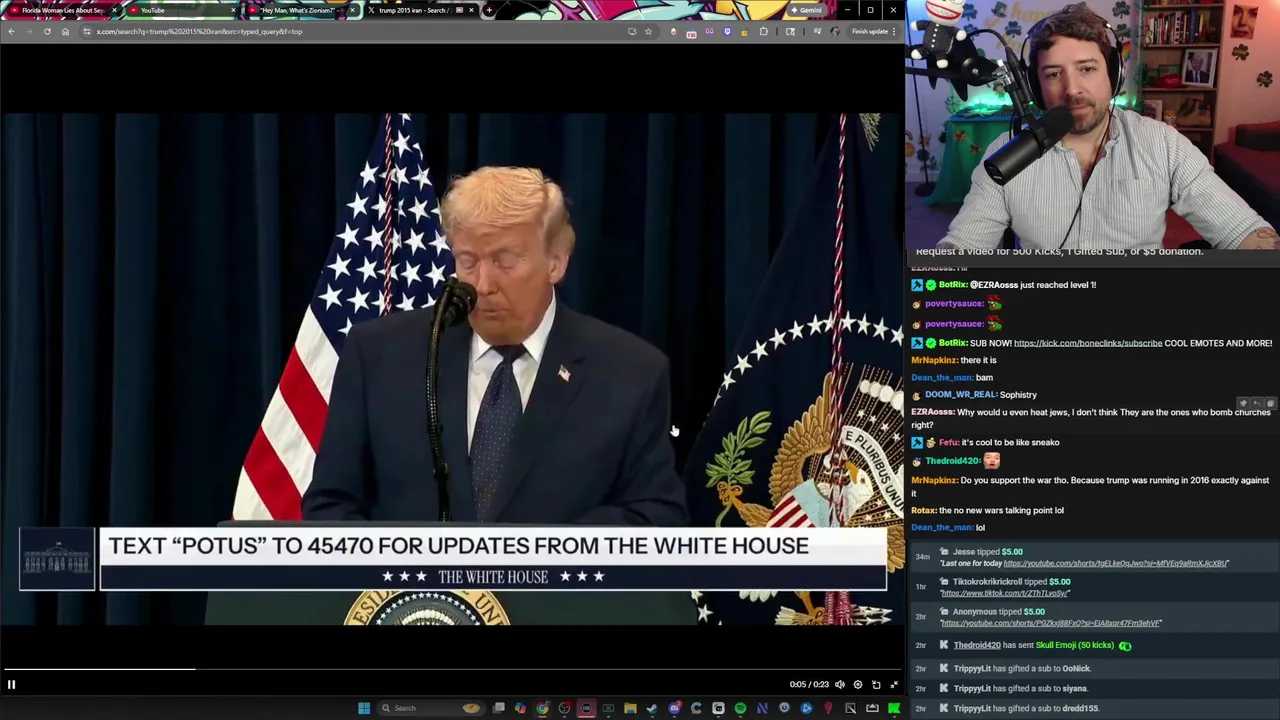Exit fullscreen in the video player
This screenshot has height=720, width=1280.
(894, 684)
